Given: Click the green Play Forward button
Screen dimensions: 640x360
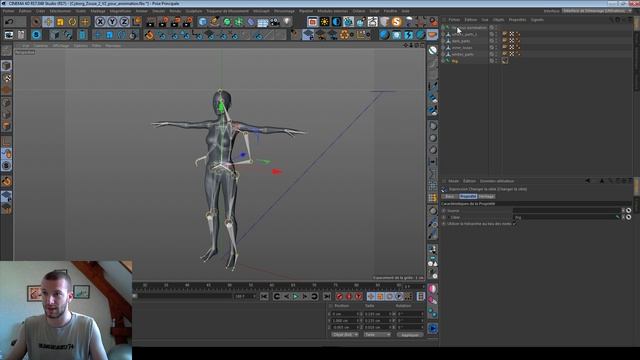Looking at the screenshot, I should 296,296.
